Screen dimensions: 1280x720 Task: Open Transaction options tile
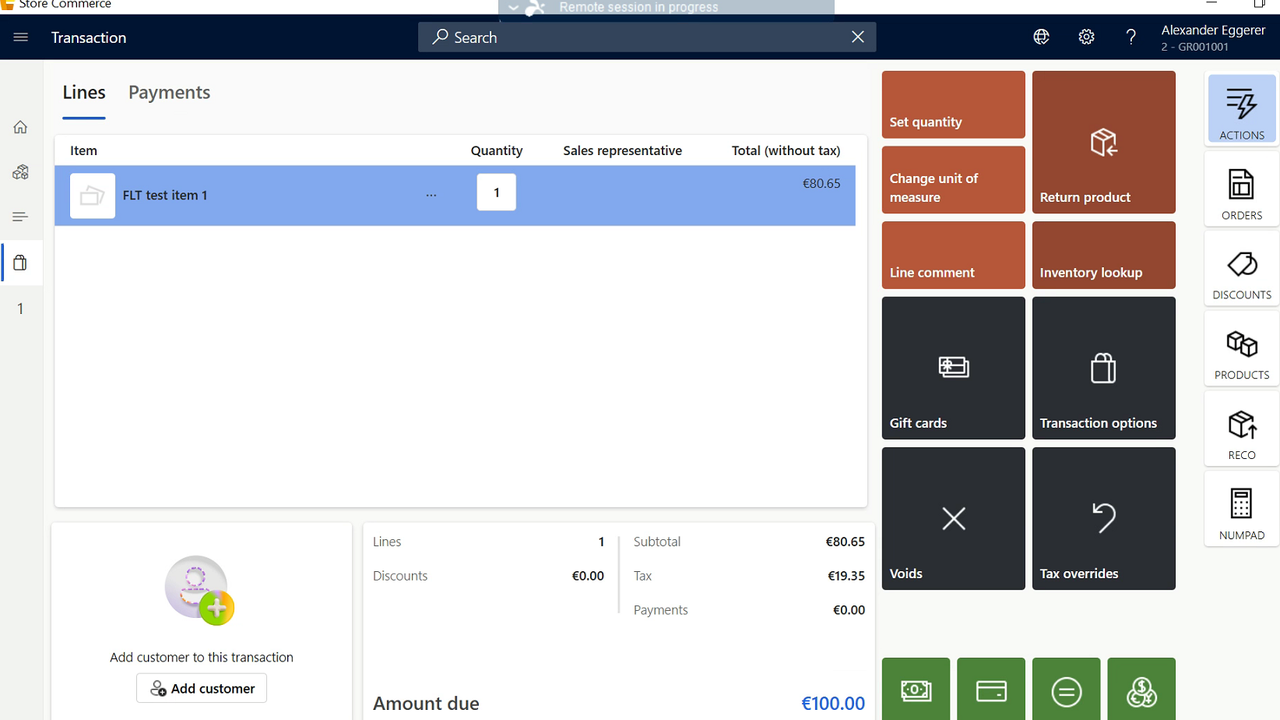click(1103, 368)
